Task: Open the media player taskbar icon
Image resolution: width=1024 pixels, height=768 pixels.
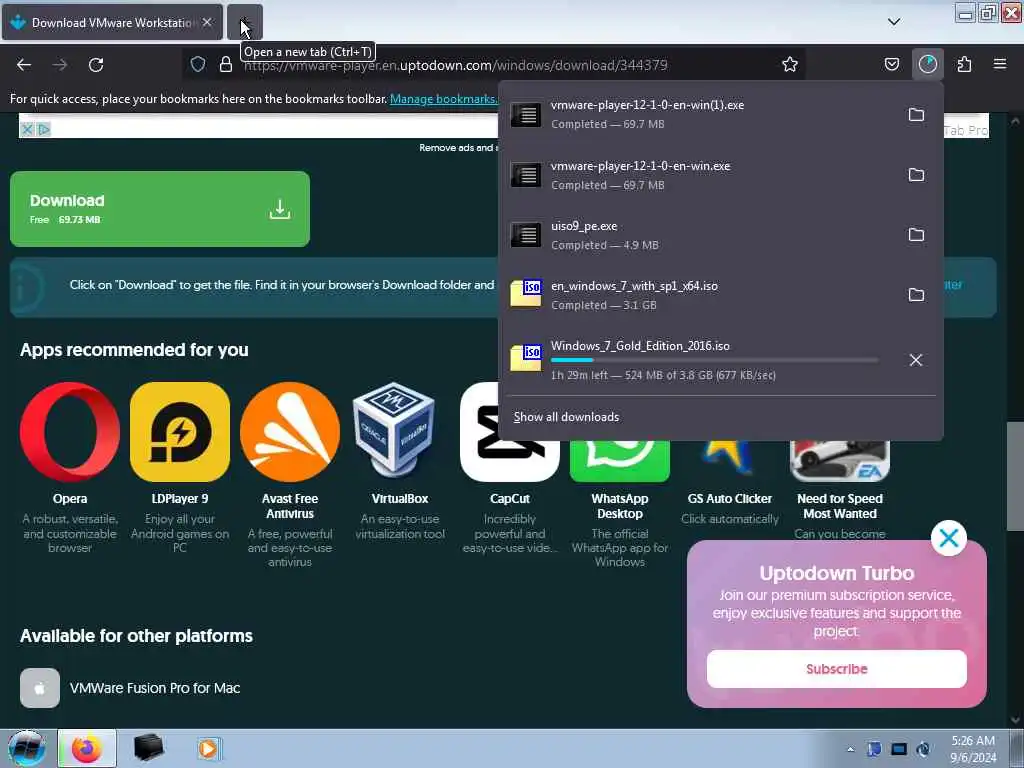Action: click(208, 748)
